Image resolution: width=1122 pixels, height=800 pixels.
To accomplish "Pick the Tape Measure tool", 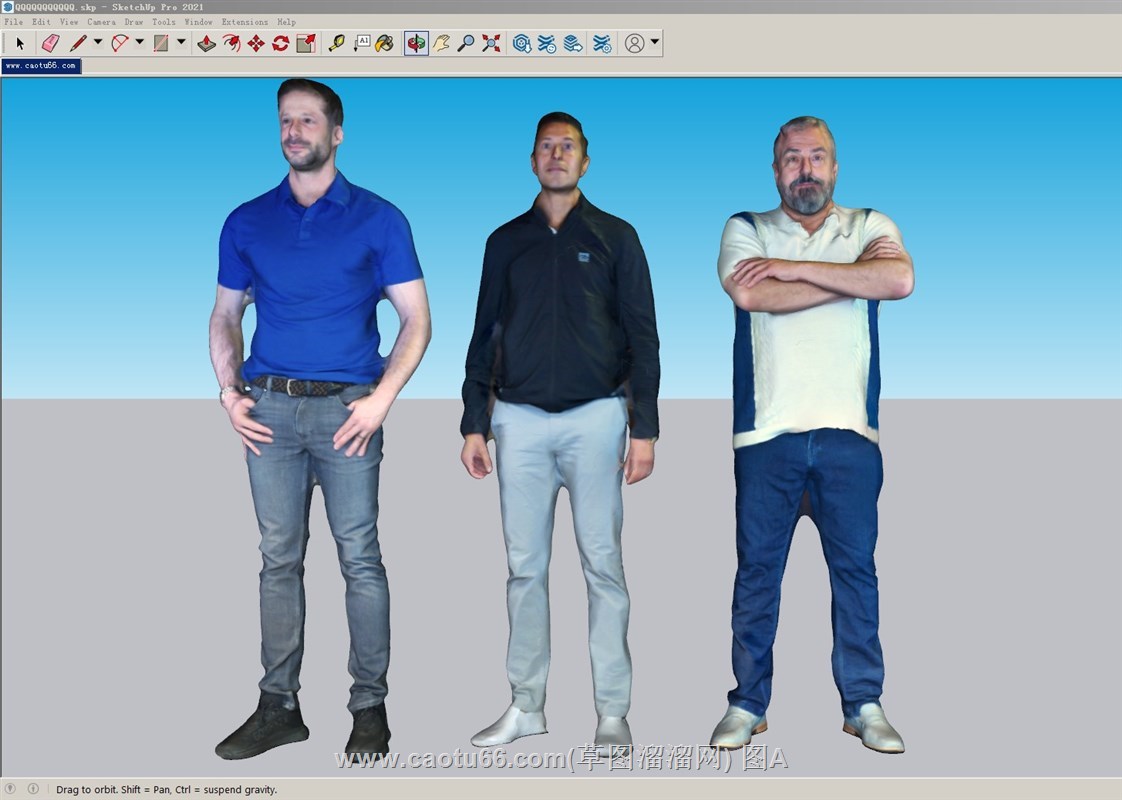I will pos(336,43).
